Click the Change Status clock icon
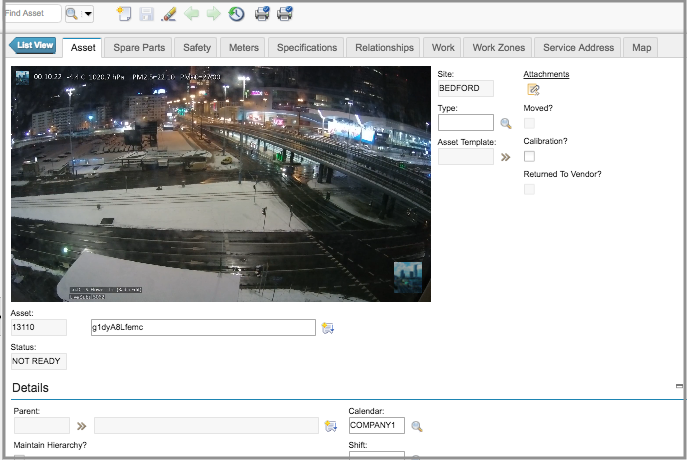 pos(237,14)
